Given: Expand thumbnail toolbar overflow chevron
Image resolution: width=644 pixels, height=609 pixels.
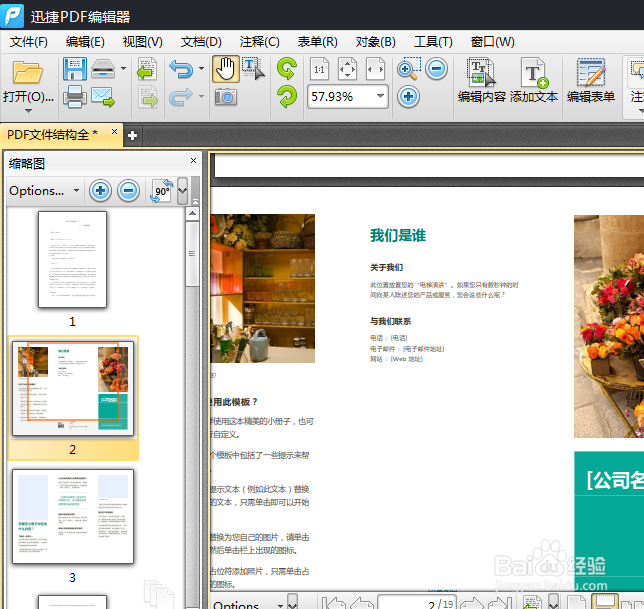Looking at the screenshot, I should click(x=182, y=191).
